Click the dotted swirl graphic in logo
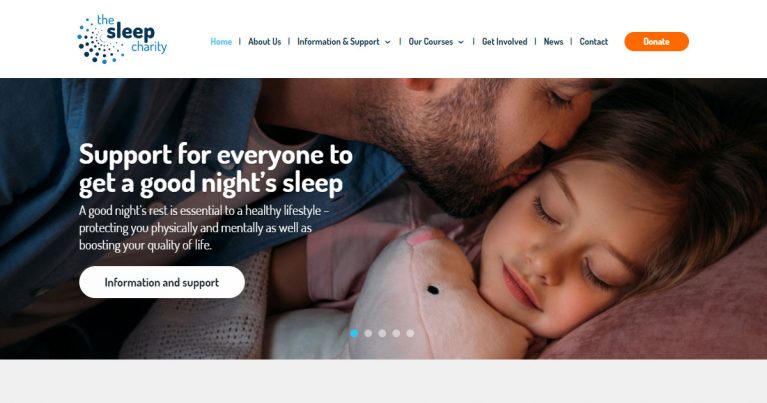The width and height of the screenshot is (767, 403). tap(99, 41)
